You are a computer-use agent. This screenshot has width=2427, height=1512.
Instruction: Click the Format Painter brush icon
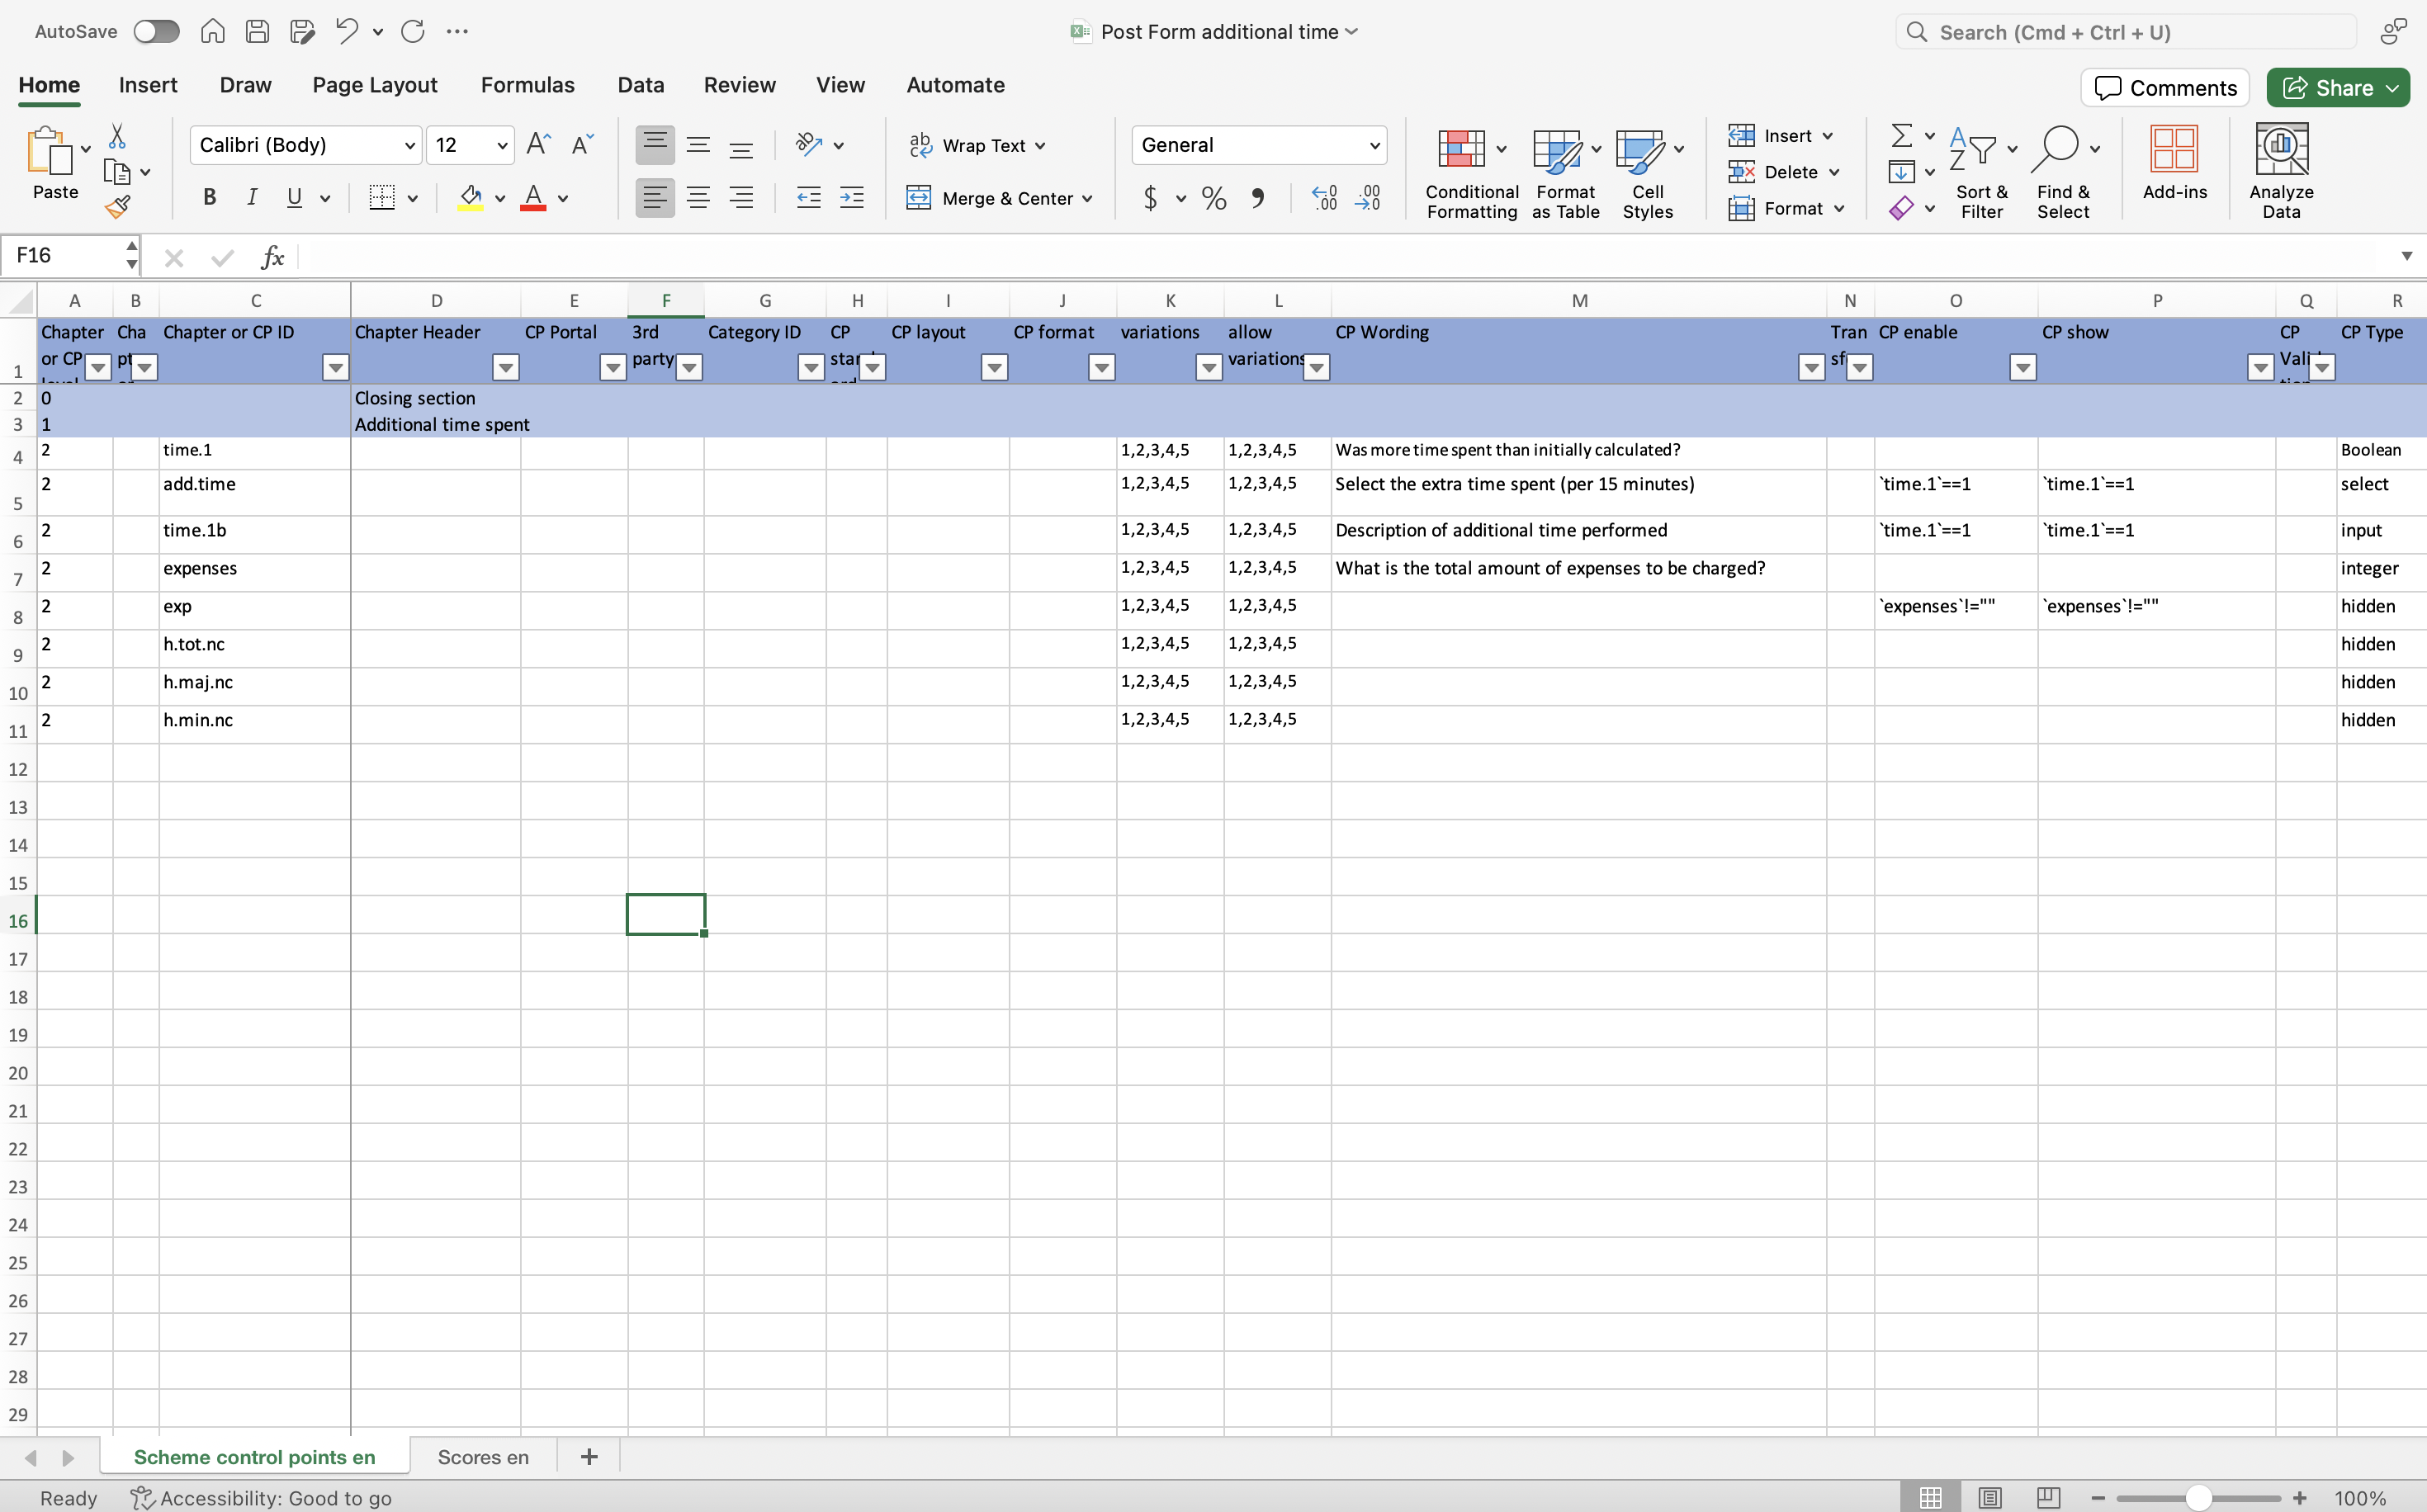click(x=117, y=208)
